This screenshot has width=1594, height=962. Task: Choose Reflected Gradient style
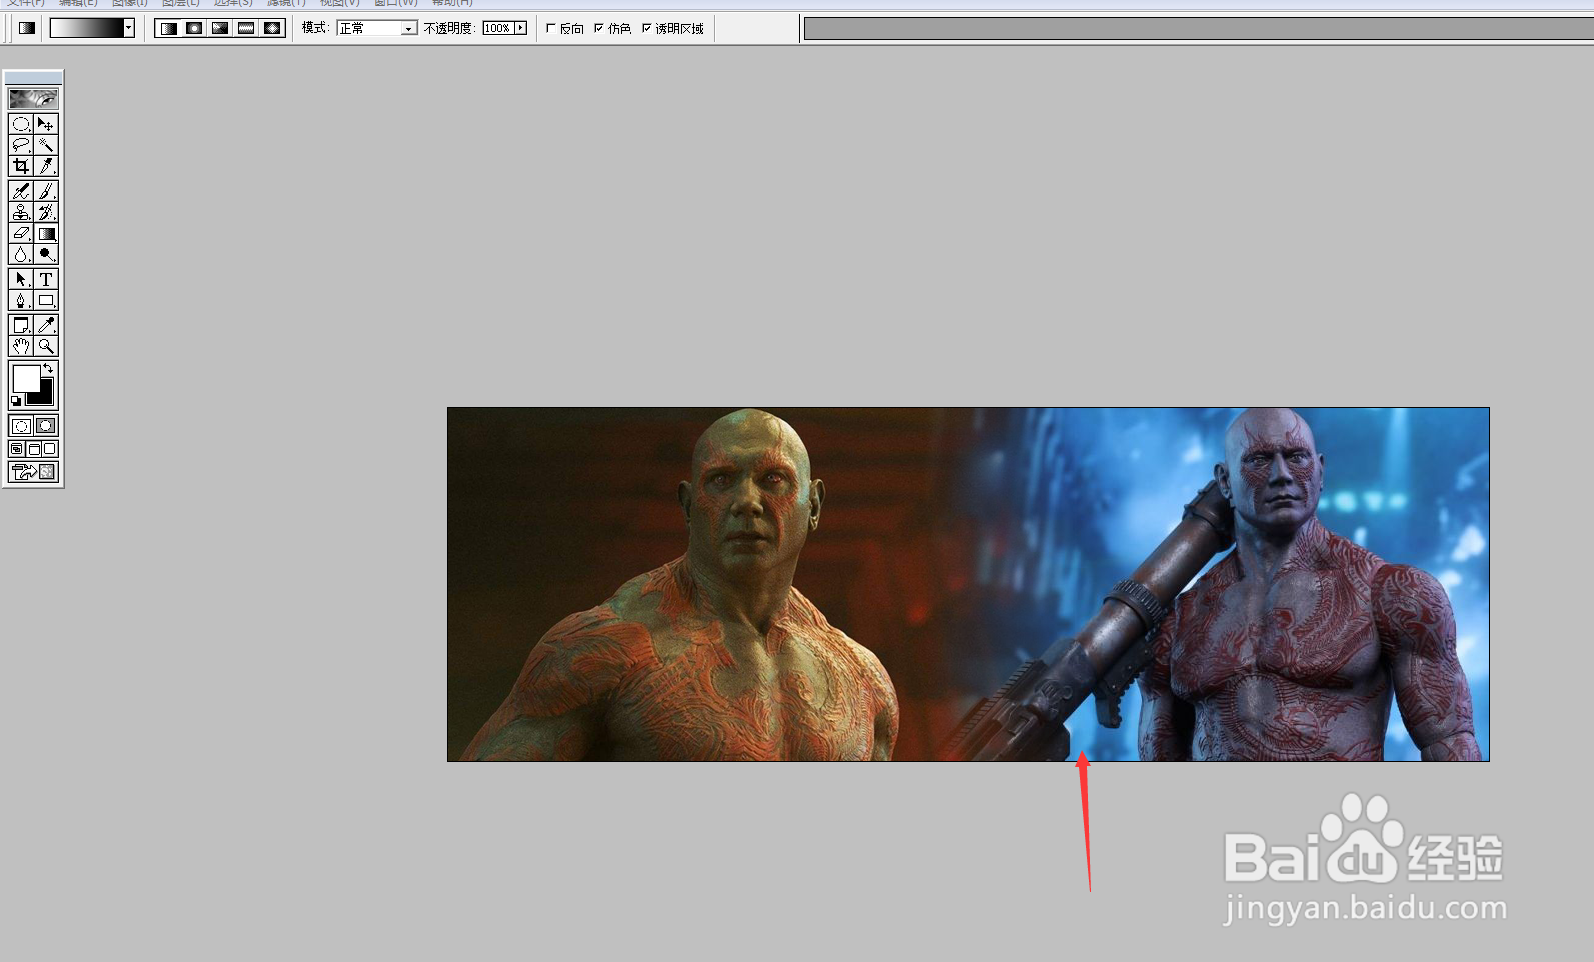pyautogui.click(x=246, y=28)
